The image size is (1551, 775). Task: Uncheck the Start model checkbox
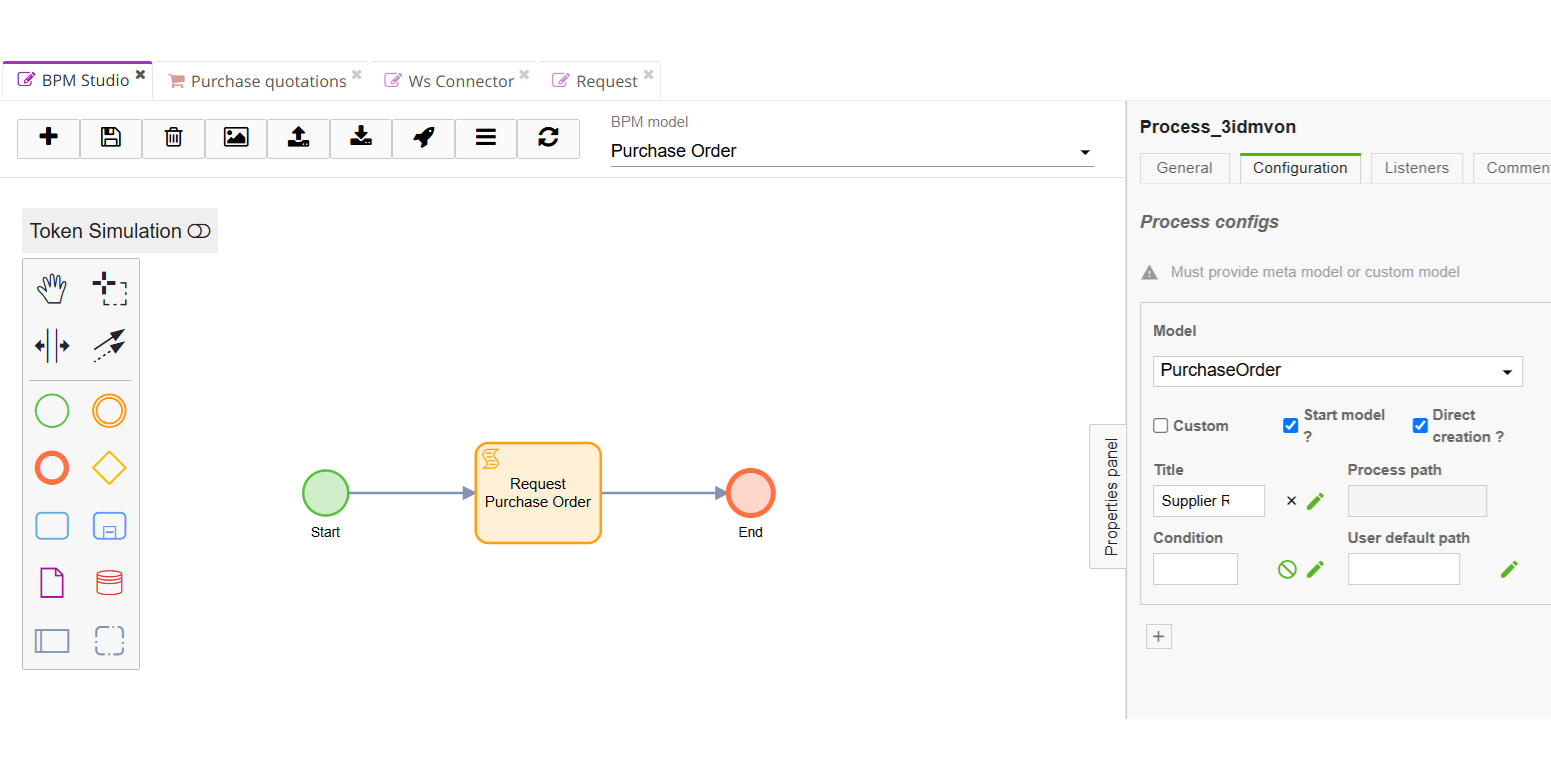click(x=1290, y=426)
